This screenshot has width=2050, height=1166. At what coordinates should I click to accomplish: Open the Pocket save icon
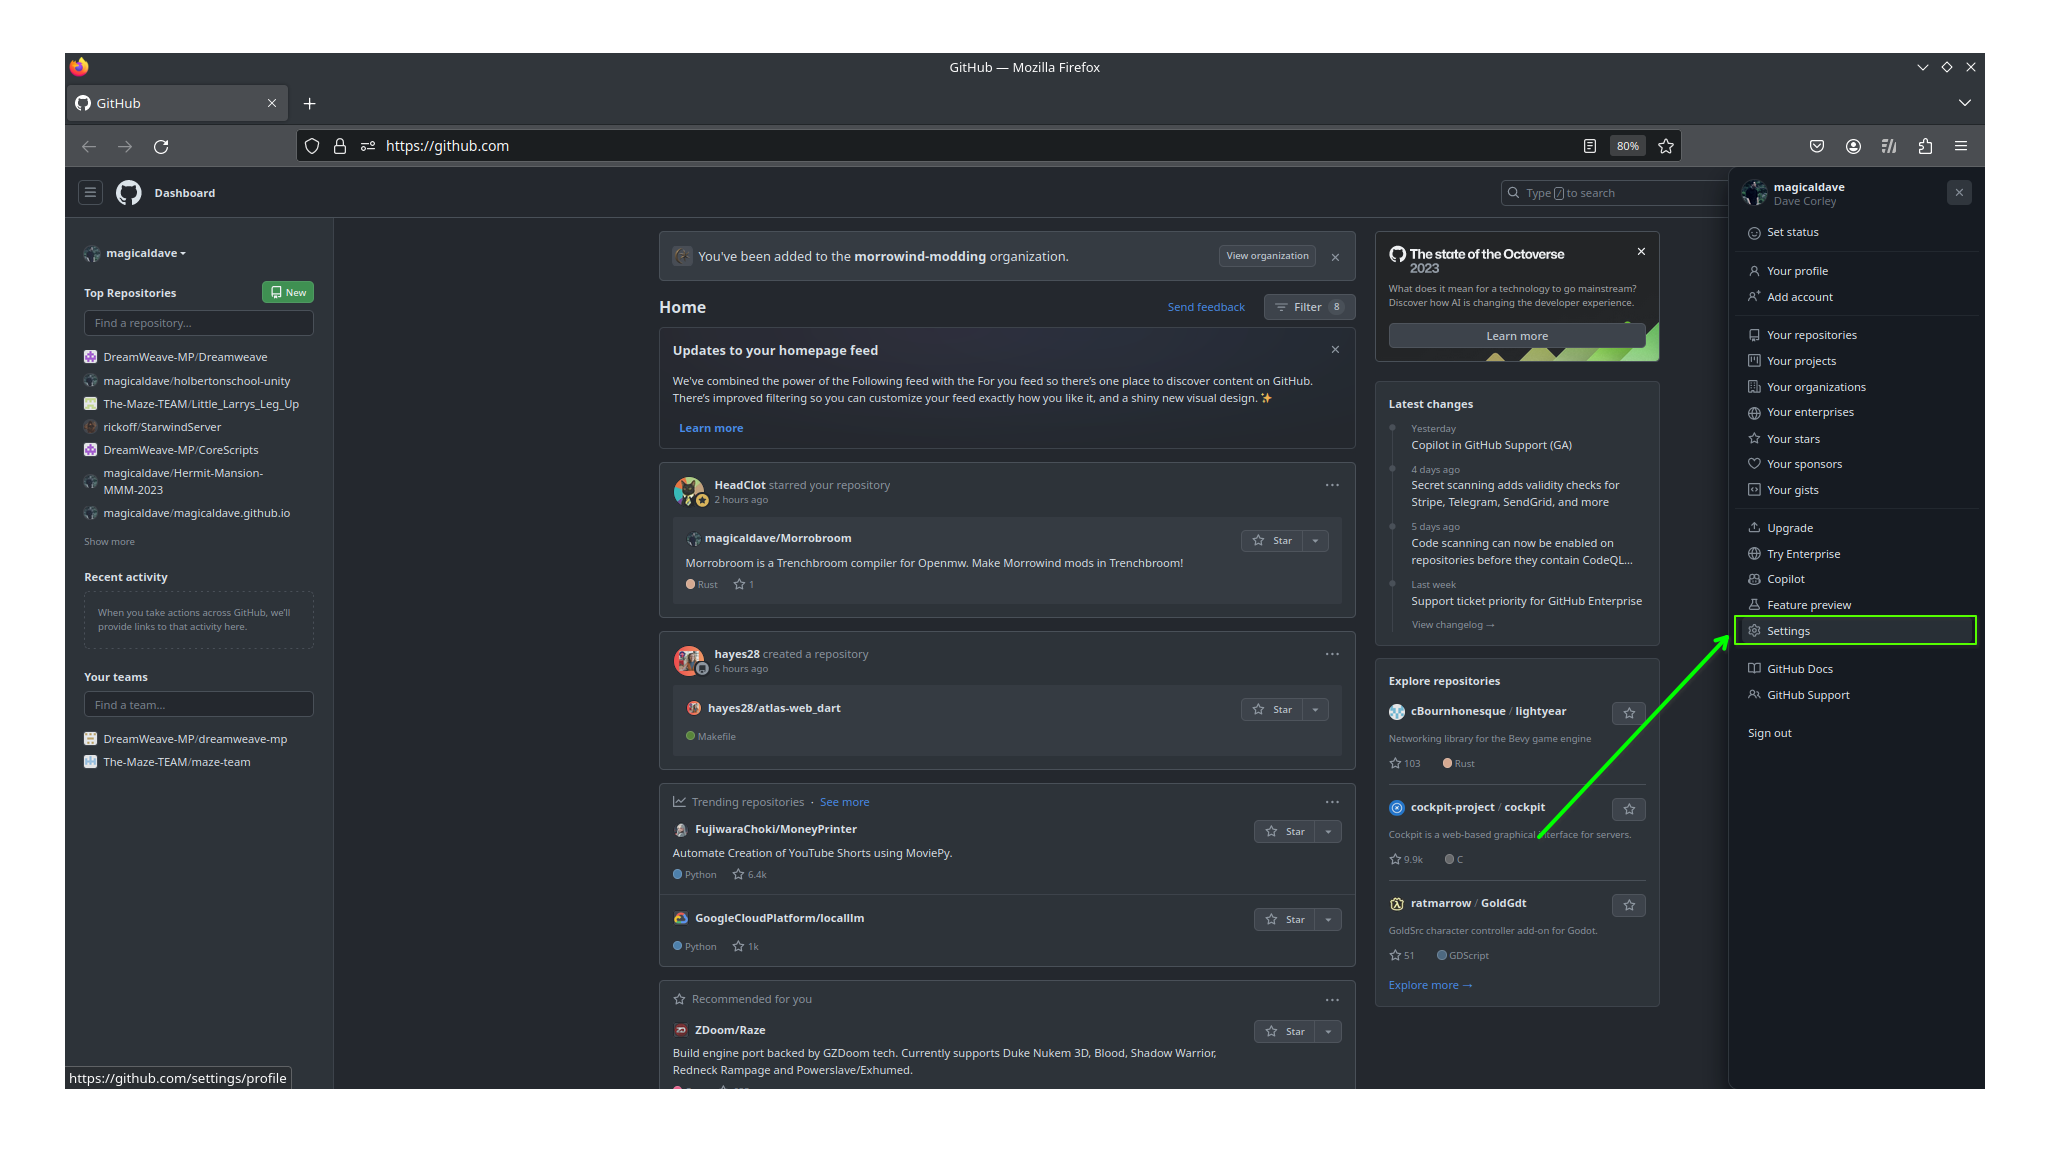click(1817, 146)
